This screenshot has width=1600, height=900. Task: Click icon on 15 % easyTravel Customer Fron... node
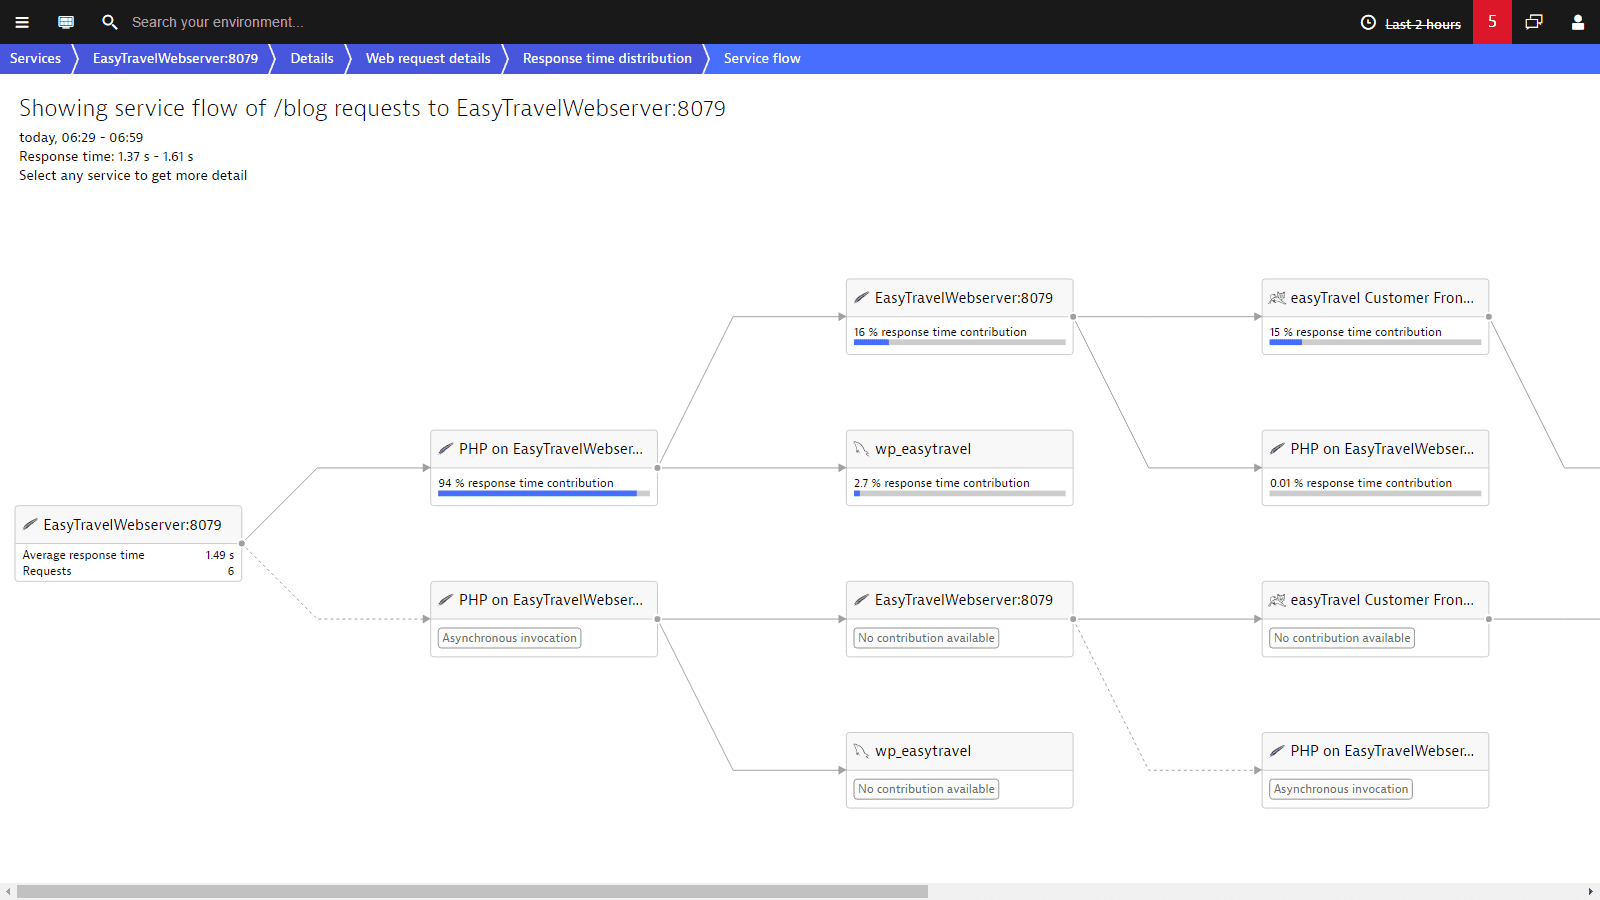[x=1277, y=298]
